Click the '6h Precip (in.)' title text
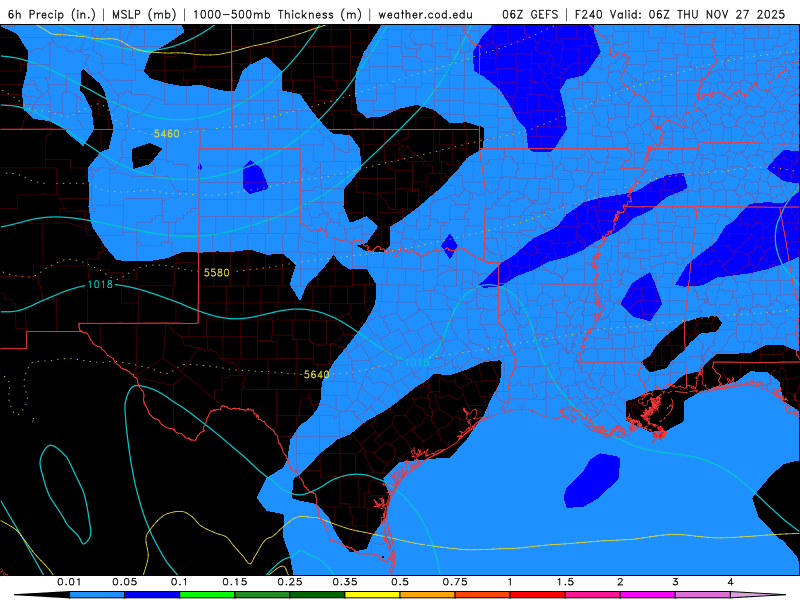The width and height of the screenshot is (800, 600). click(x=52, y=14)
